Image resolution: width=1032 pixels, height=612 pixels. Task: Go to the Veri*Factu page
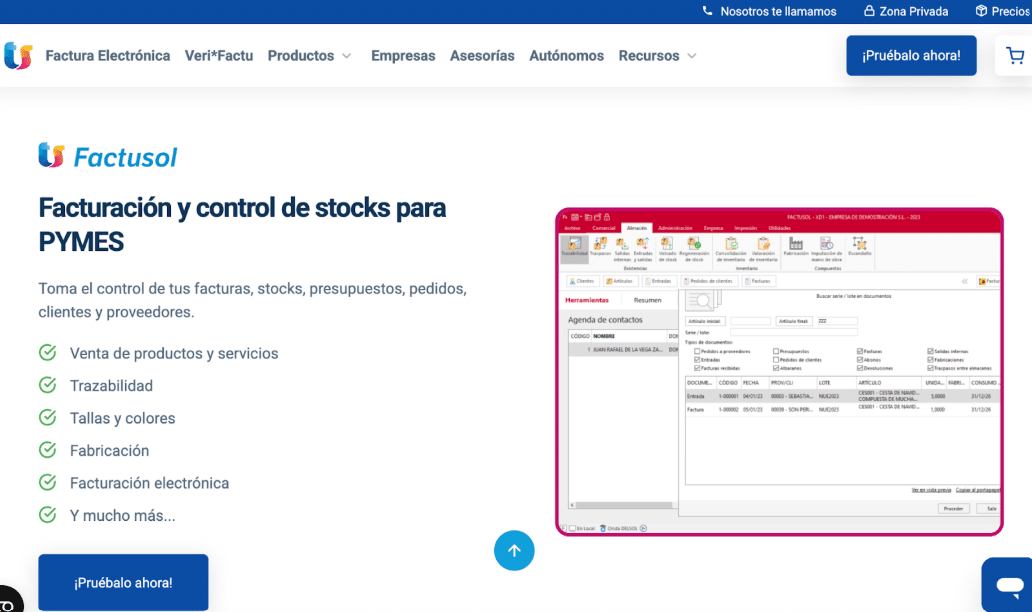(x=219, y=56)
